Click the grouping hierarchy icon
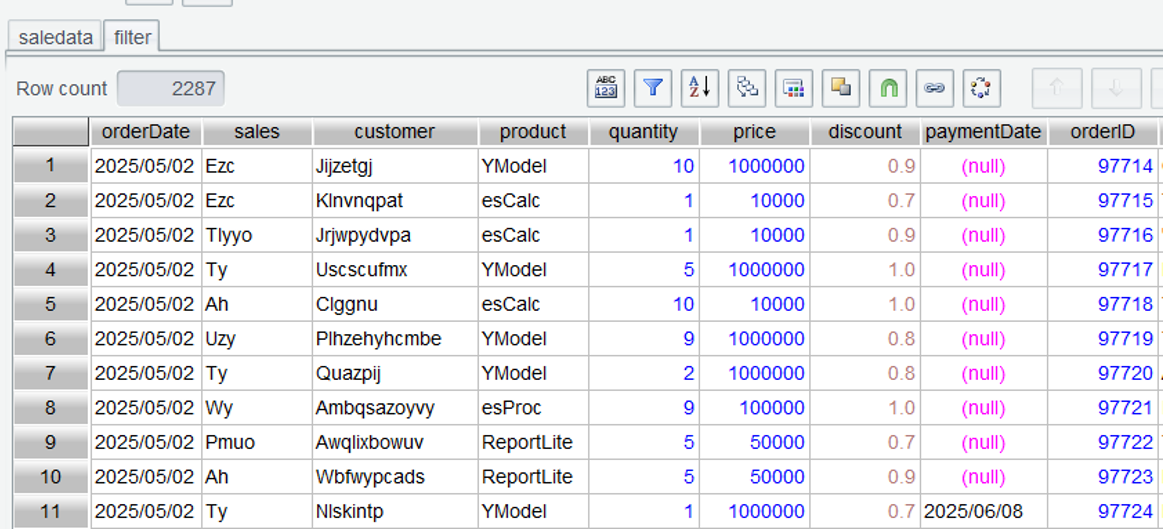 (747, 88)
